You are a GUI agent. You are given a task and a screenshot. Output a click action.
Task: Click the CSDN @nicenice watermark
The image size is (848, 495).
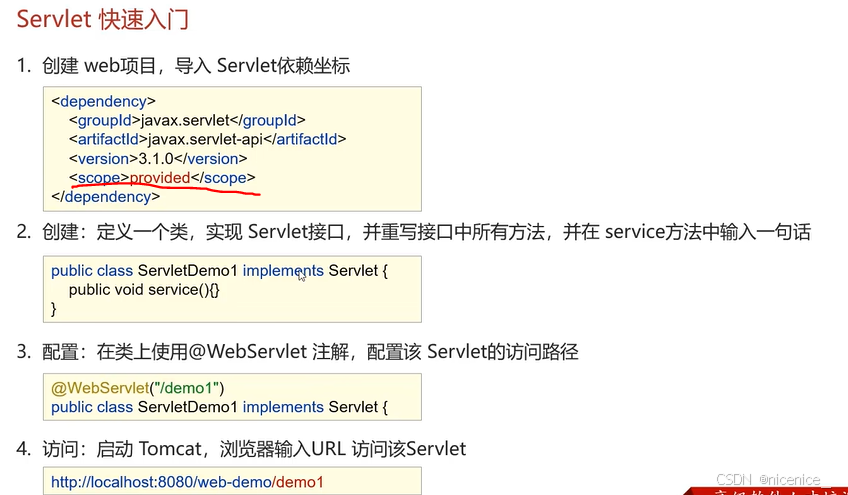point(768,479)
